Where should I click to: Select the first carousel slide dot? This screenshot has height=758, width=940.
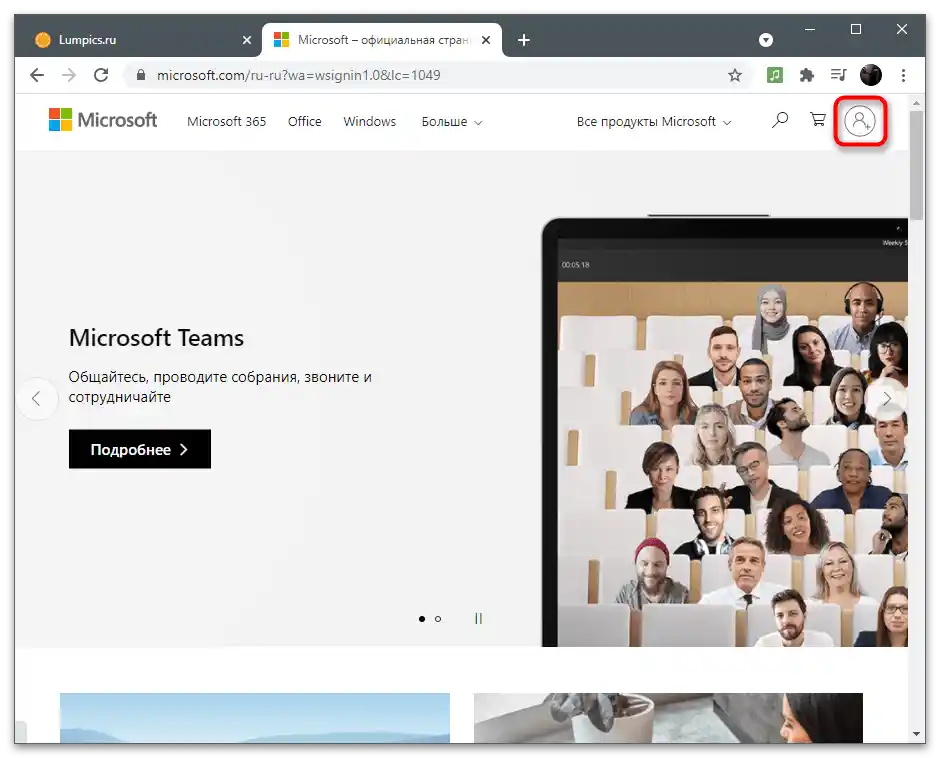[422, 619]
